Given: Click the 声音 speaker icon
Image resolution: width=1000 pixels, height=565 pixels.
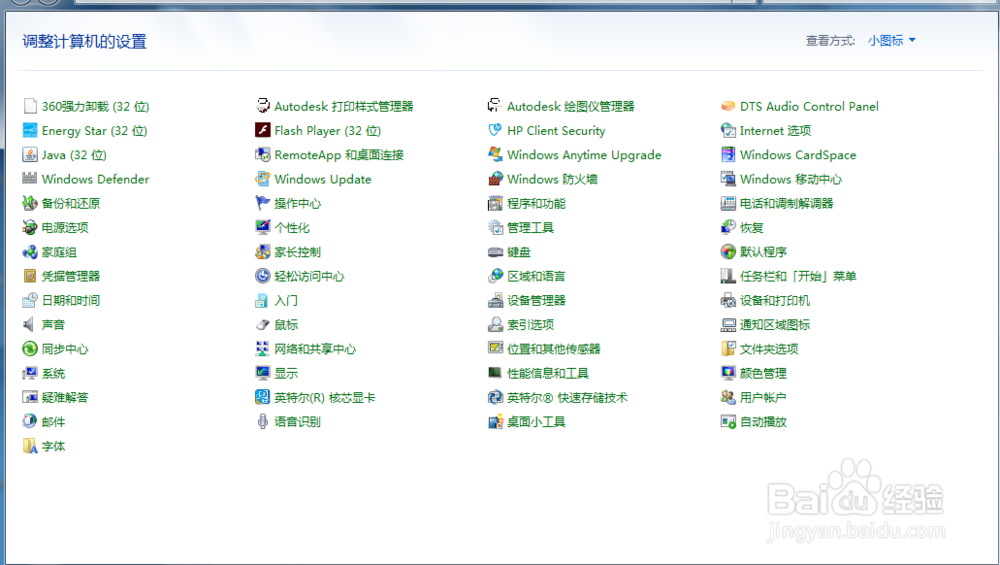Looking at the screenshot, I should point(29,324).
